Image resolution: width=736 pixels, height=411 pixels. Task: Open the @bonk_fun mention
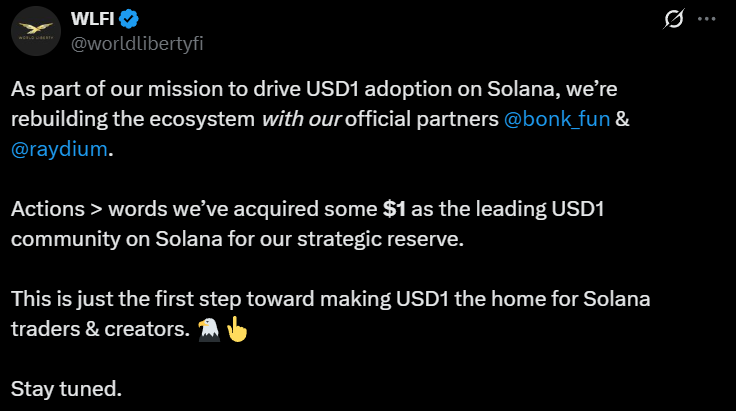pyautogui.click(x=557, y=119)
